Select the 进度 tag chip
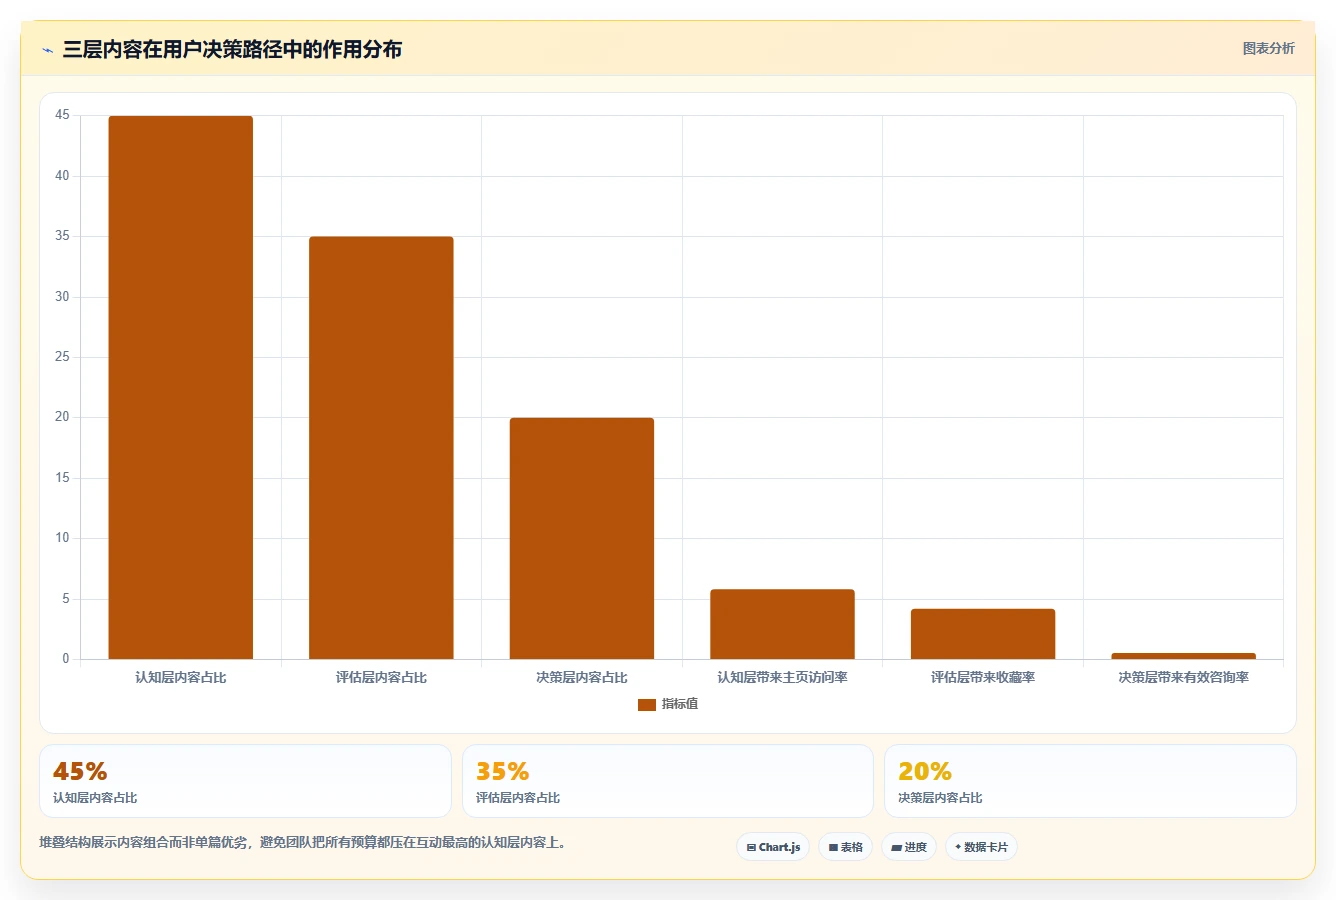The image size is (1336, 900). tap(909, 847)
